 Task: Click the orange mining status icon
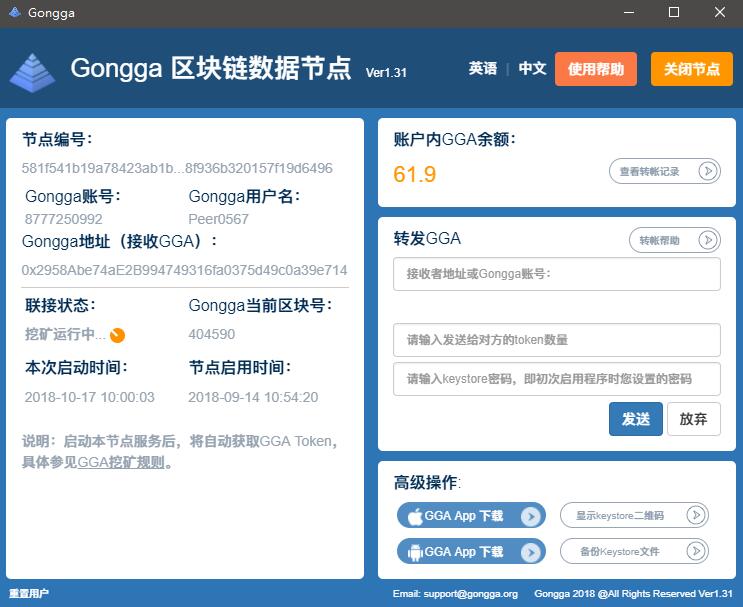[117, 335]
